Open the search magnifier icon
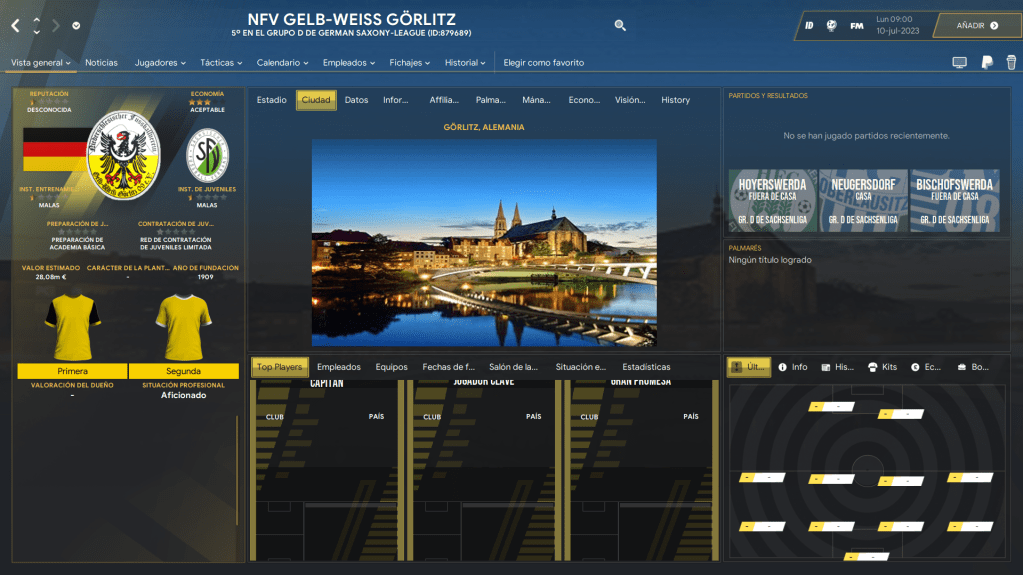The image size is (1023, 575). point(620,26)
